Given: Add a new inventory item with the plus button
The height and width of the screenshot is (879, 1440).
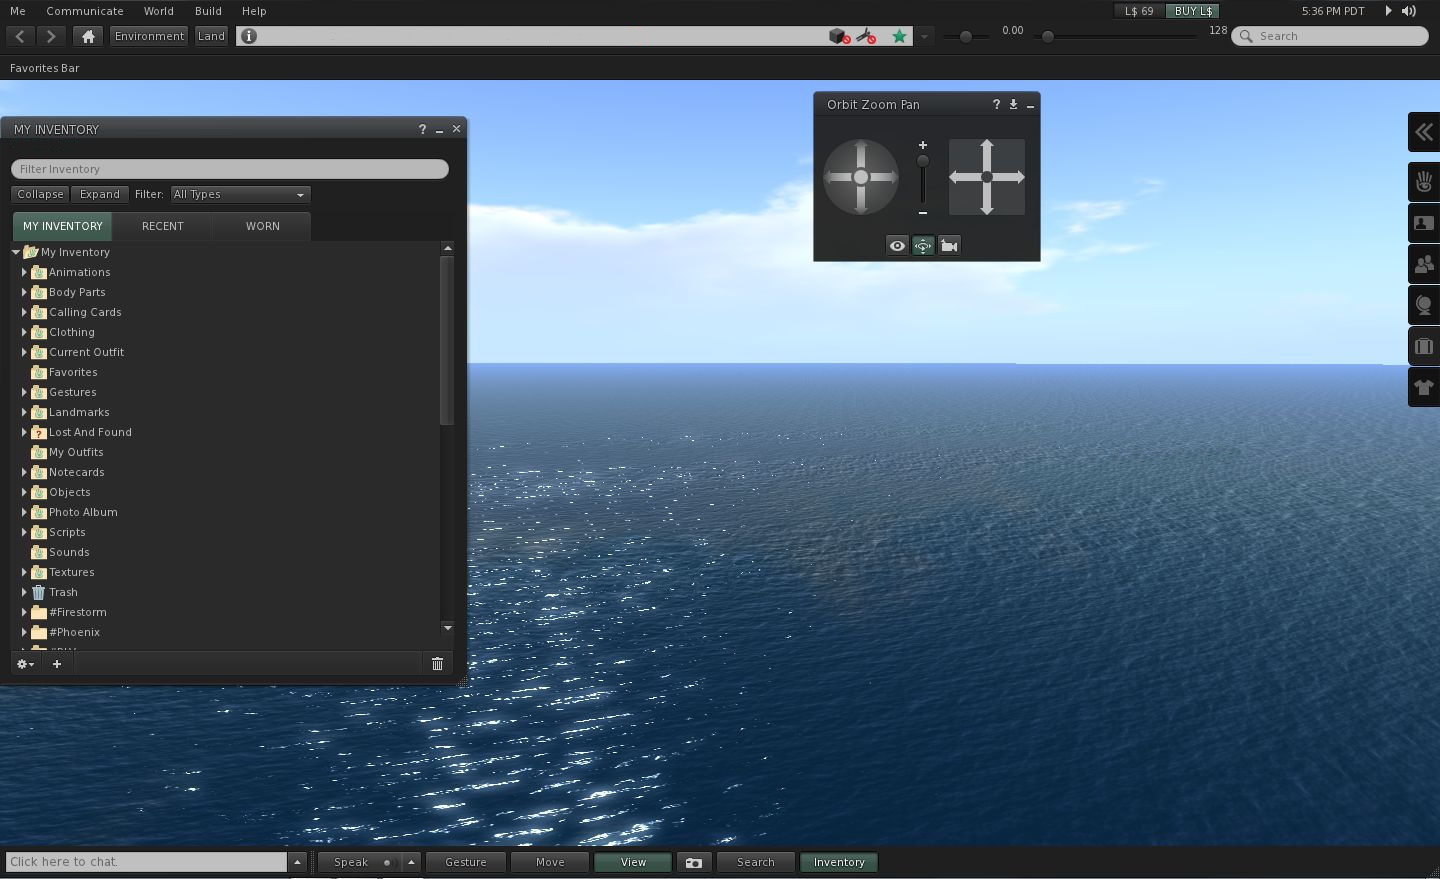Looking at the screenshot, I should 57,664.
